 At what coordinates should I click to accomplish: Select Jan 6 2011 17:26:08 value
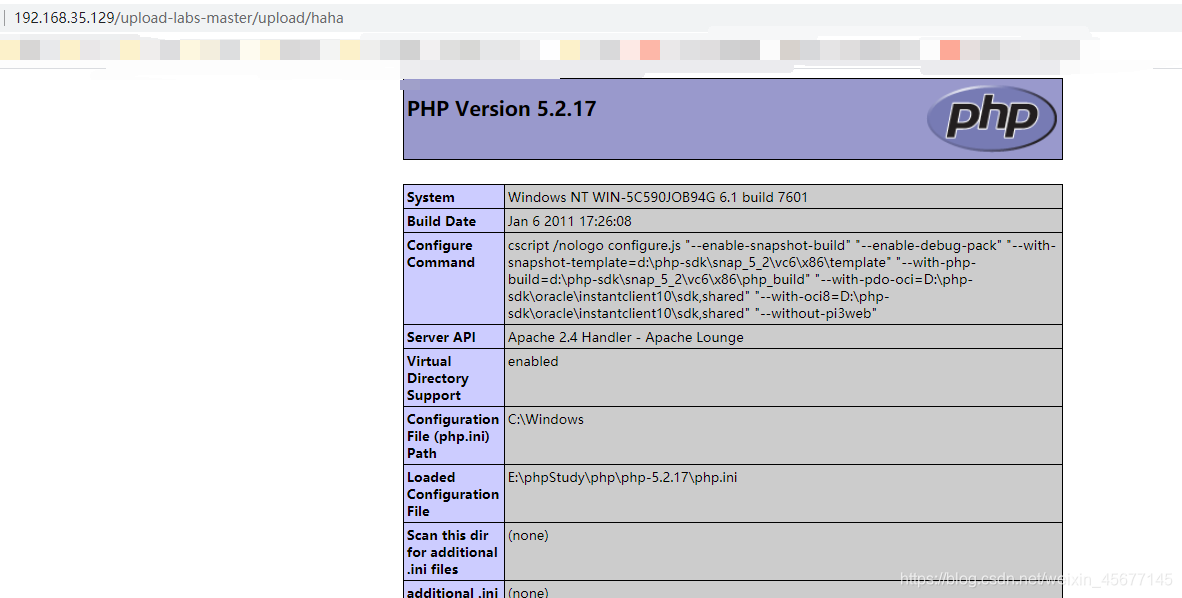click(569, 222)
